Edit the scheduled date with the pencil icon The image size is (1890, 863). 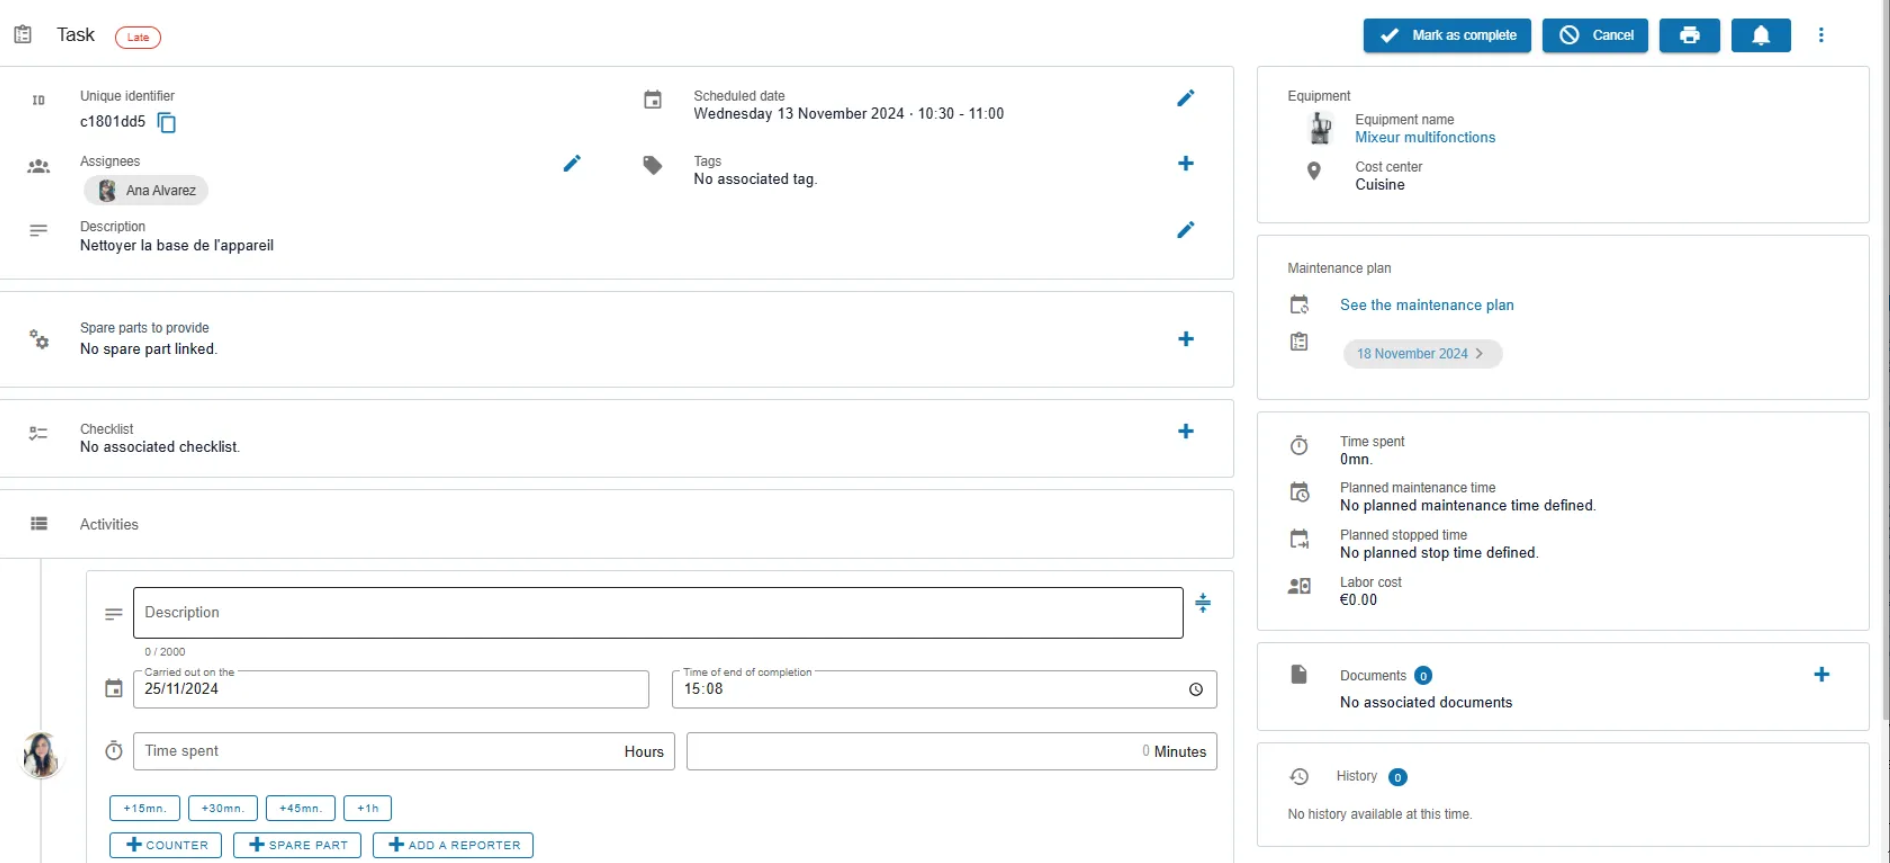(x=1186, y=98)
